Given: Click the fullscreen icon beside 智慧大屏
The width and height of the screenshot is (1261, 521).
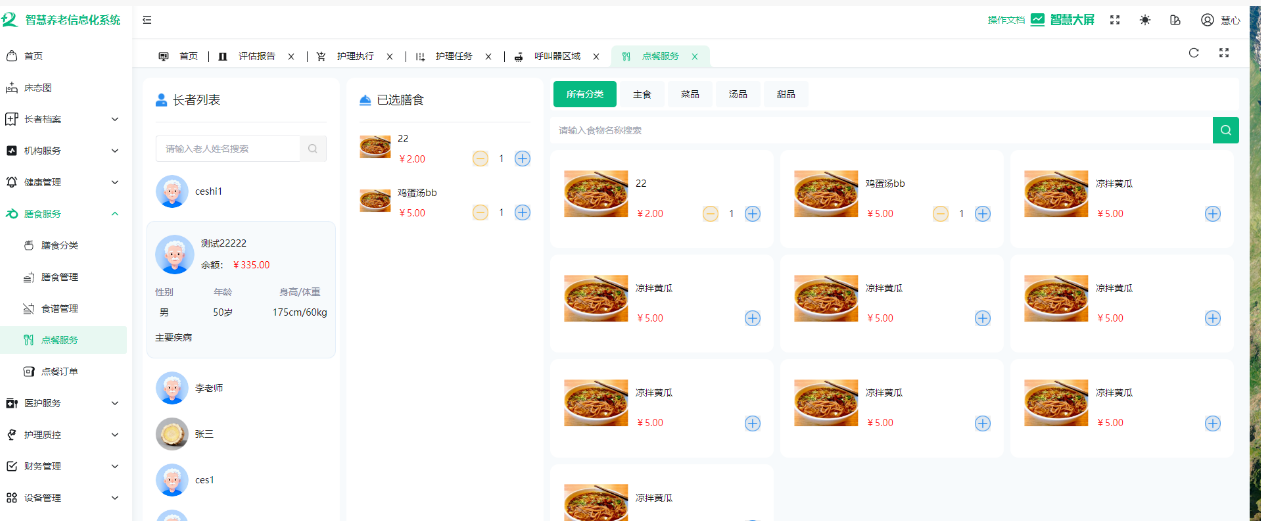Looking at the screenshot, I should [x=1115, y=20].
